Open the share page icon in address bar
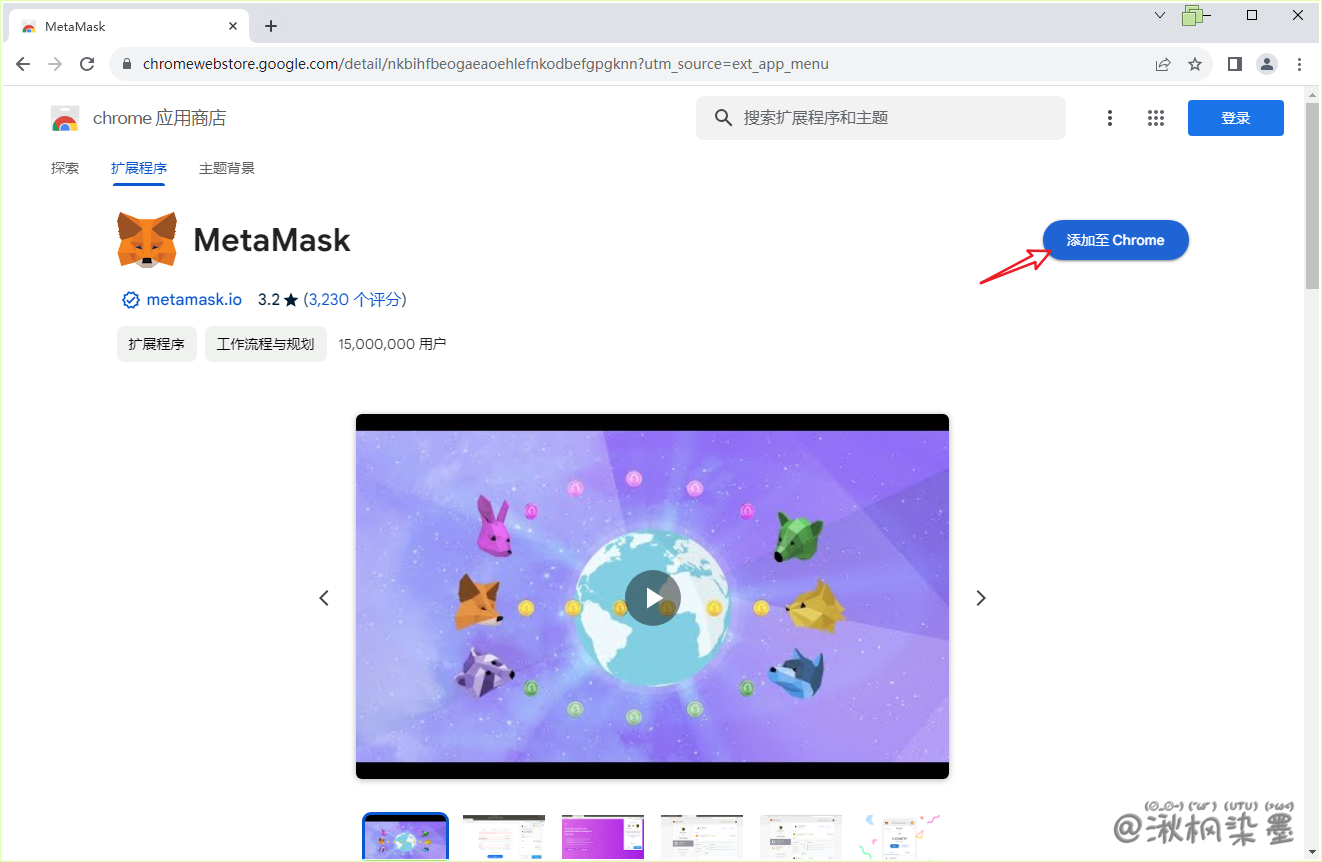This screenshot has width=1322, height=862. [1163, 64]
